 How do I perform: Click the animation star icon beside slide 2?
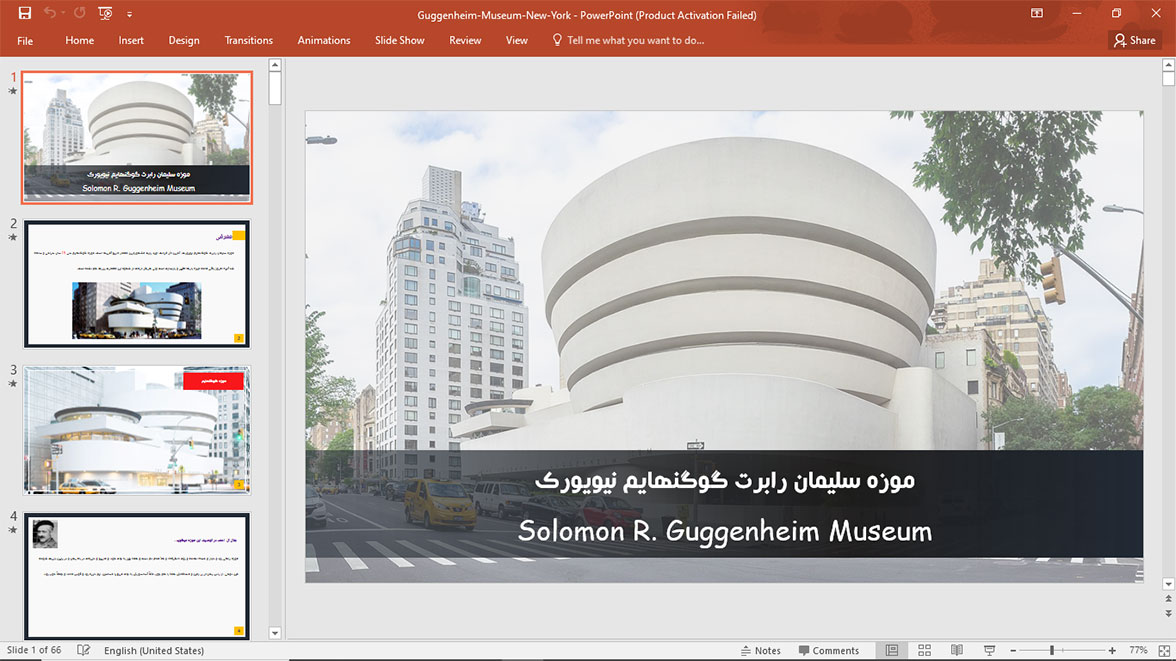tap(13, 237)
